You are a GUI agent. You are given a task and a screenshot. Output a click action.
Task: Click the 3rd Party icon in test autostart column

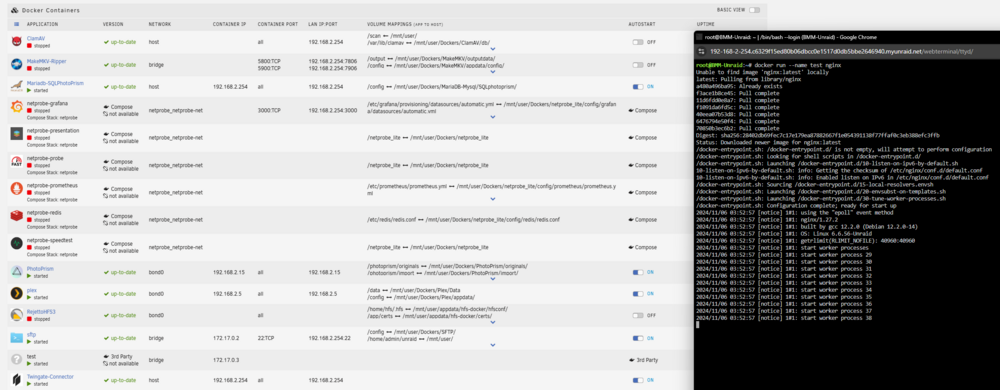click(x=631, y=360)
